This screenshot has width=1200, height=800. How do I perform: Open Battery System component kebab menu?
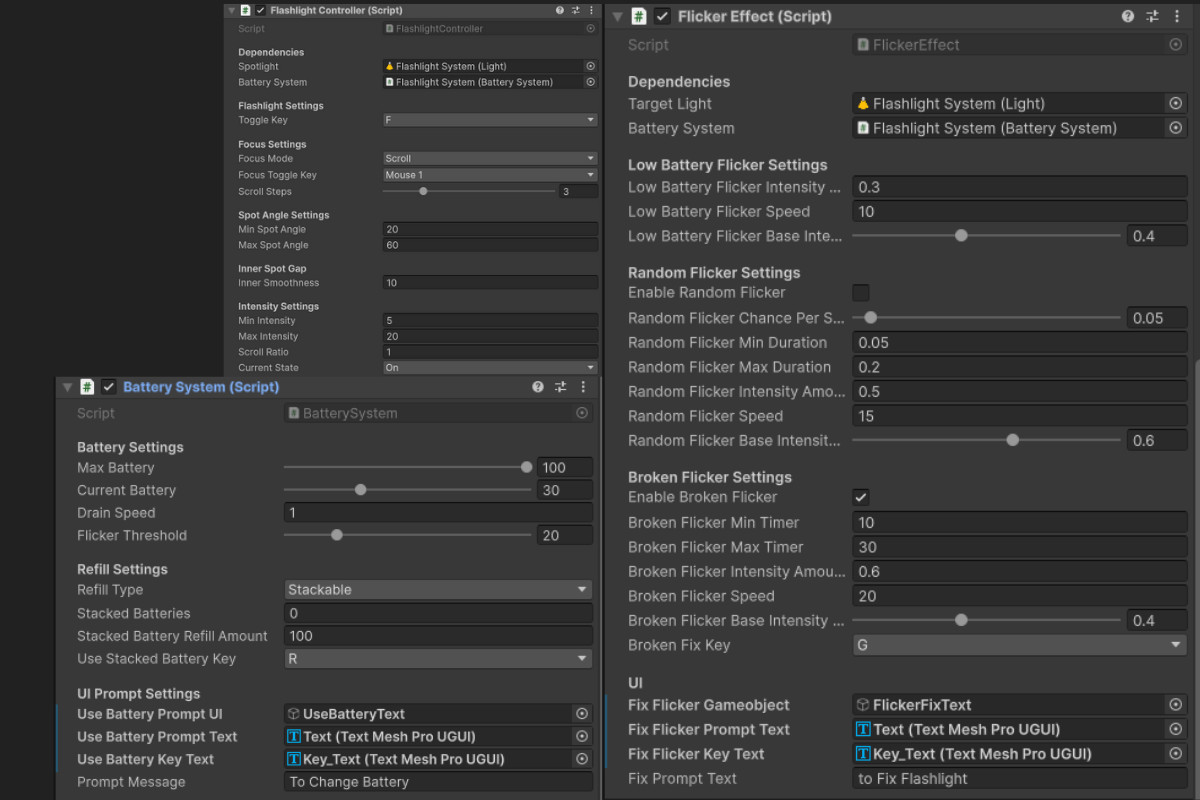(x=583, y=387)
